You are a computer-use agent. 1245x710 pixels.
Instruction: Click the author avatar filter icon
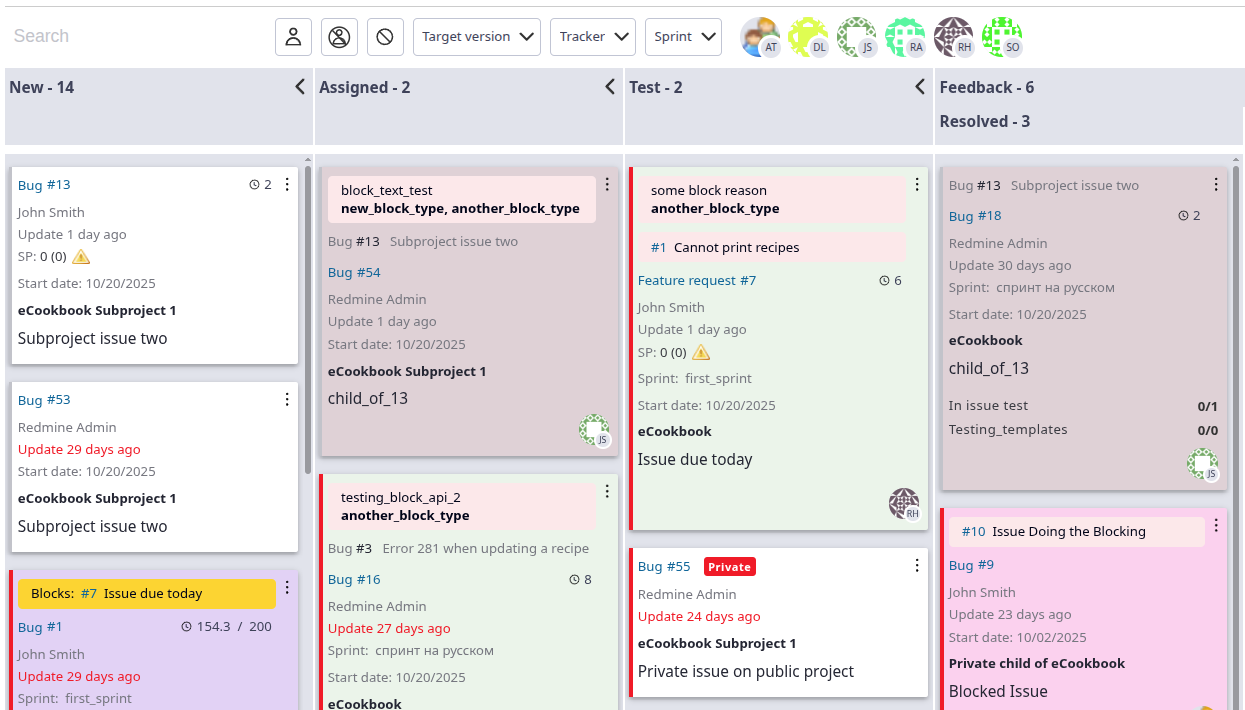coord(339,36)
